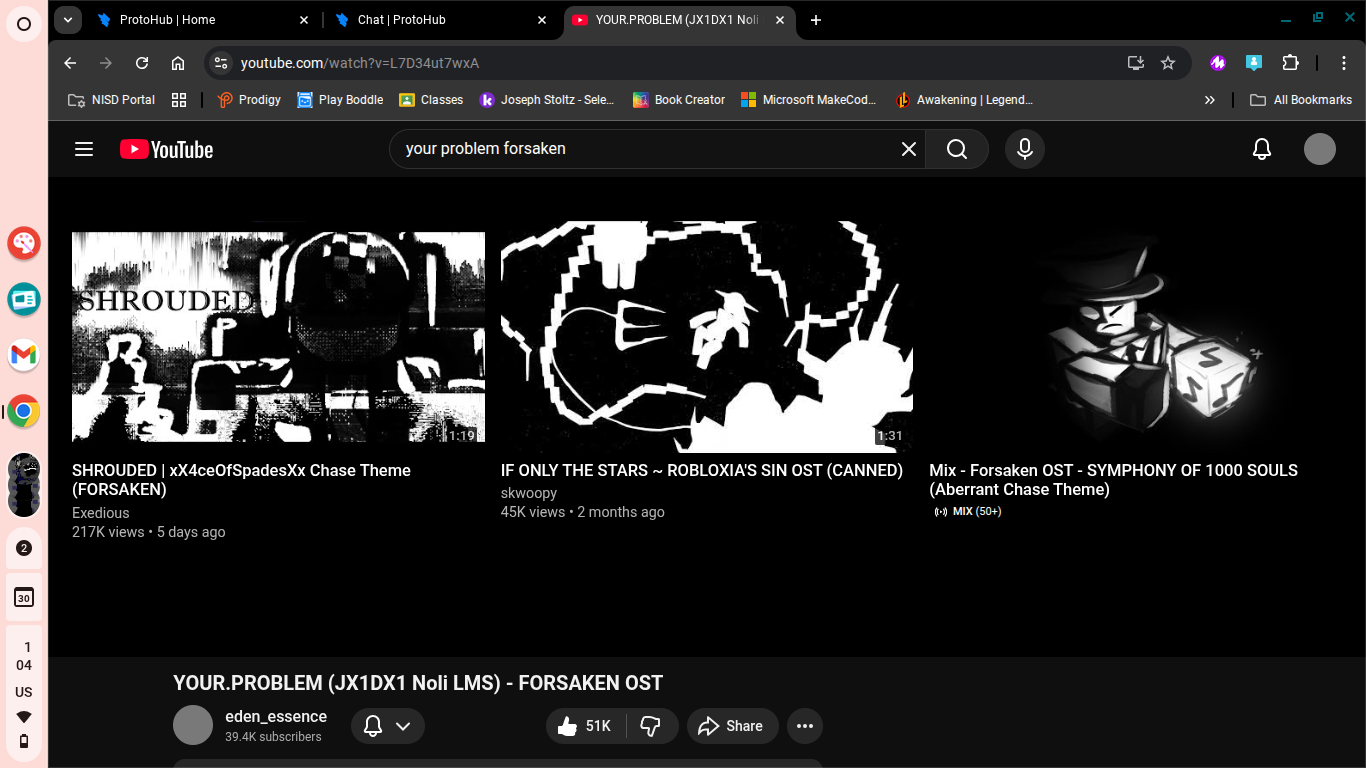Open browser extensions puzzle icon
This screenshot has width=1366, height=768.
click(x=1291, y=62)
